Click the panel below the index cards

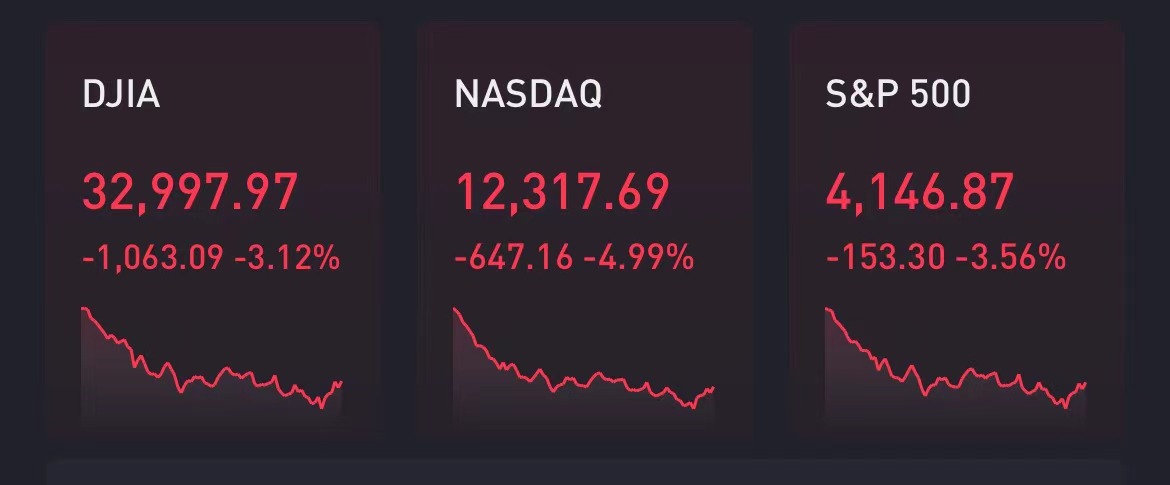pyautogui.click(x=585, y=473)
